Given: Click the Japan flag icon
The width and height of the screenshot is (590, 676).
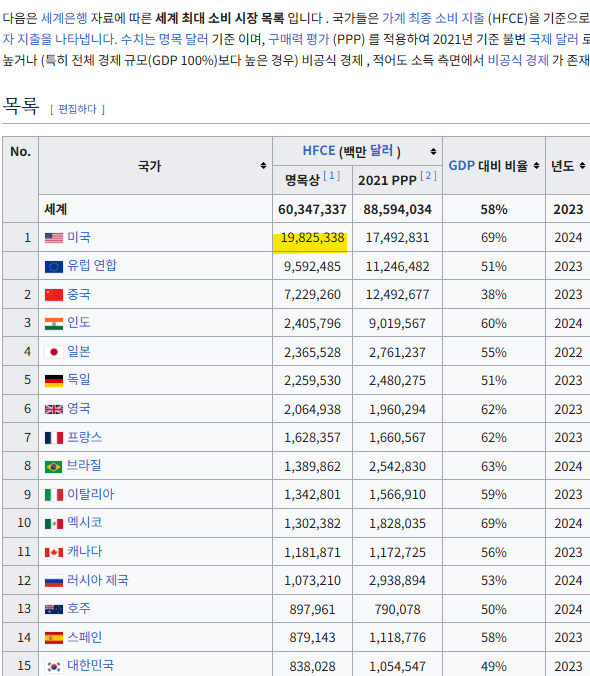Looking at the screenshot, I should (x=54, y=352).
